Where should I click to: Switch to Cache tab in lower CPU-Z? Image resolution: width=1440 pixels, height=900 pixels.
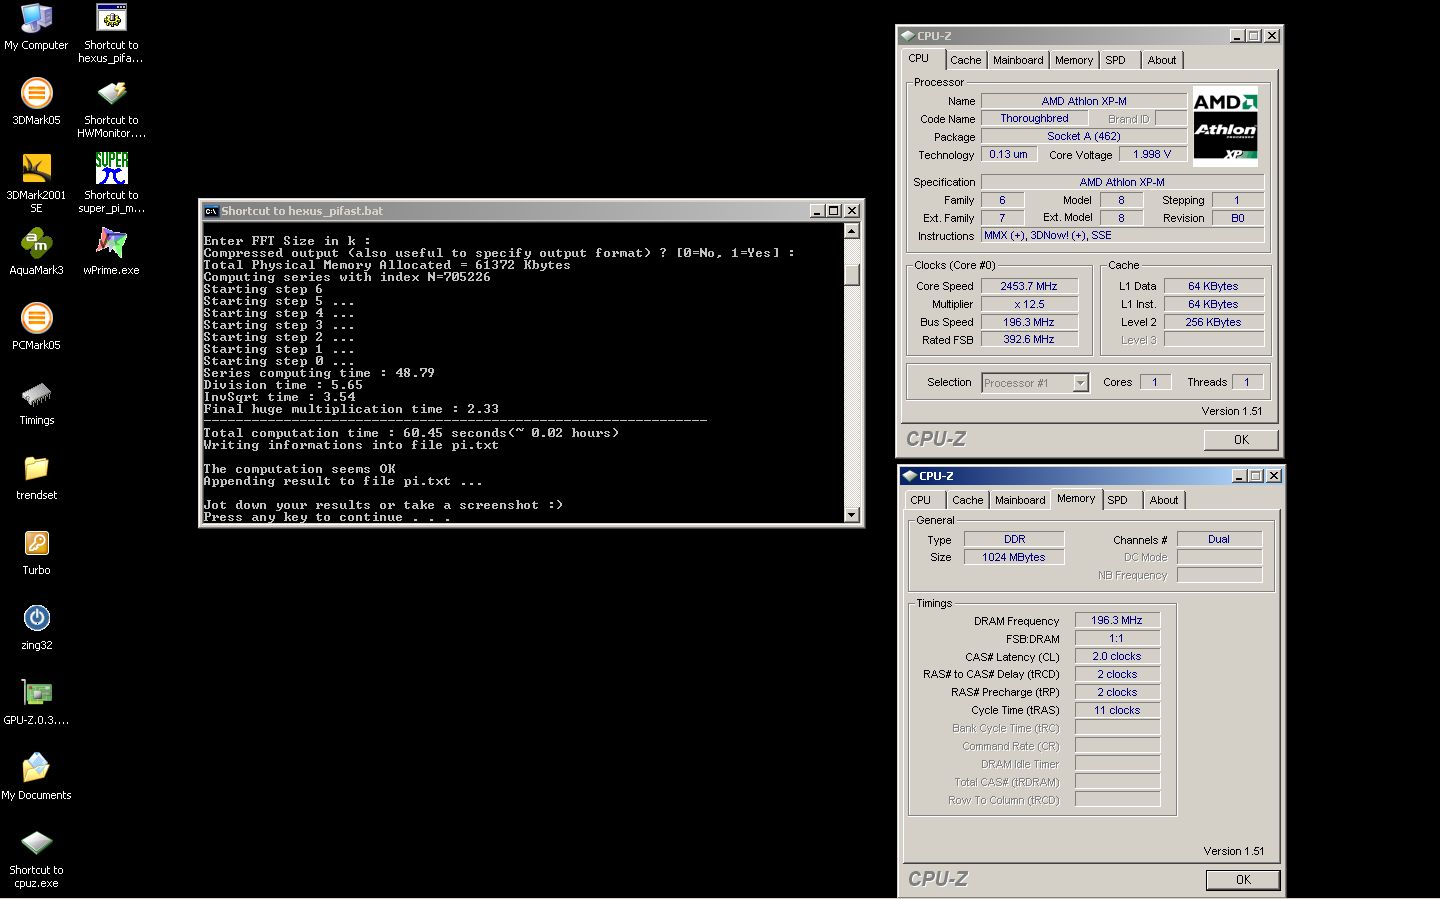coord(967,500)
